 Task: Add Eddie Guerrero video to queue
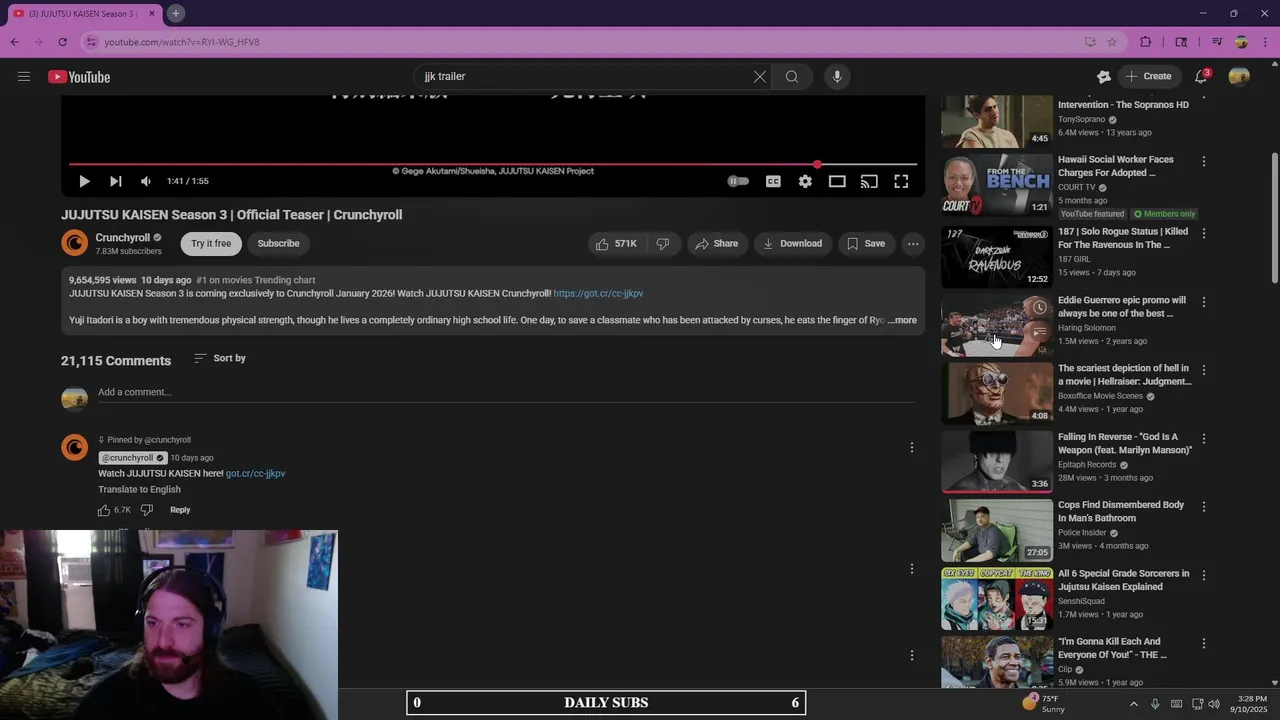click(x=1039, y=331)
